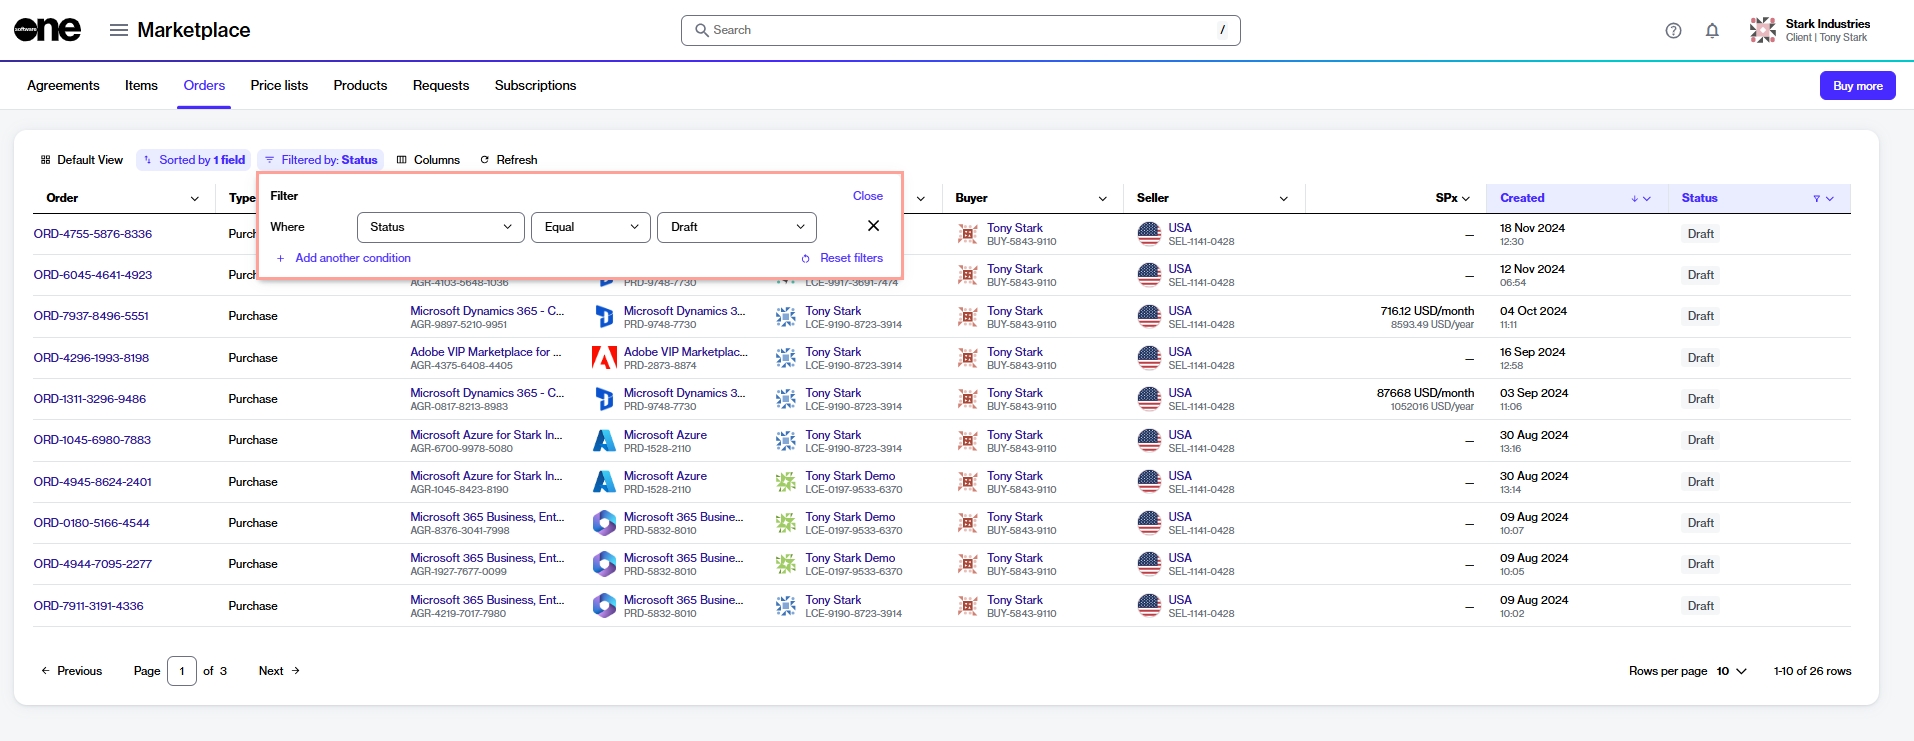The image size is (1914, 741).
Task: Switch to the Products tab
Action: click(360, 85)
